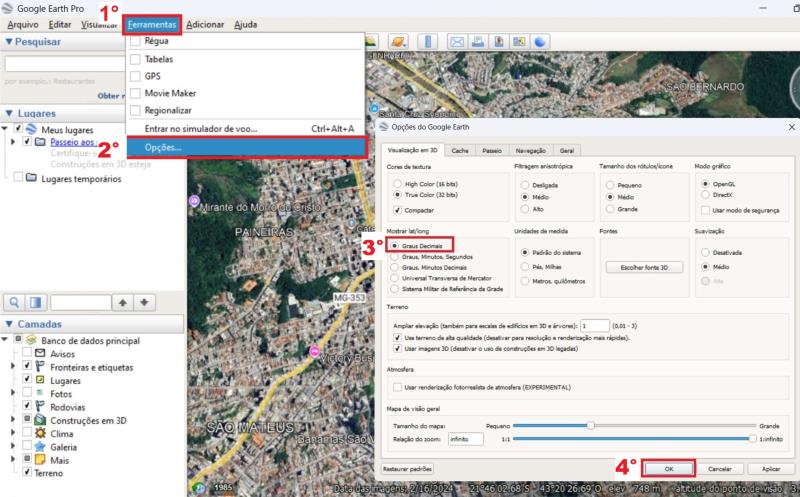Select the Graus Decimais radio button
This screenshot has width=800, height=497.
pyautogui.click(x=394, y=246)
